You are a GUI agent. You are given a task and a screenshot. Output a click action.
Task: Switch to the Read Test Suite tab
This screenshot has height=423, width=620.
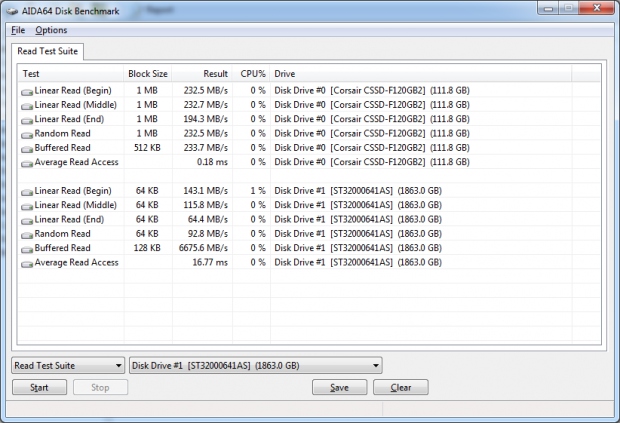[48, 50]
